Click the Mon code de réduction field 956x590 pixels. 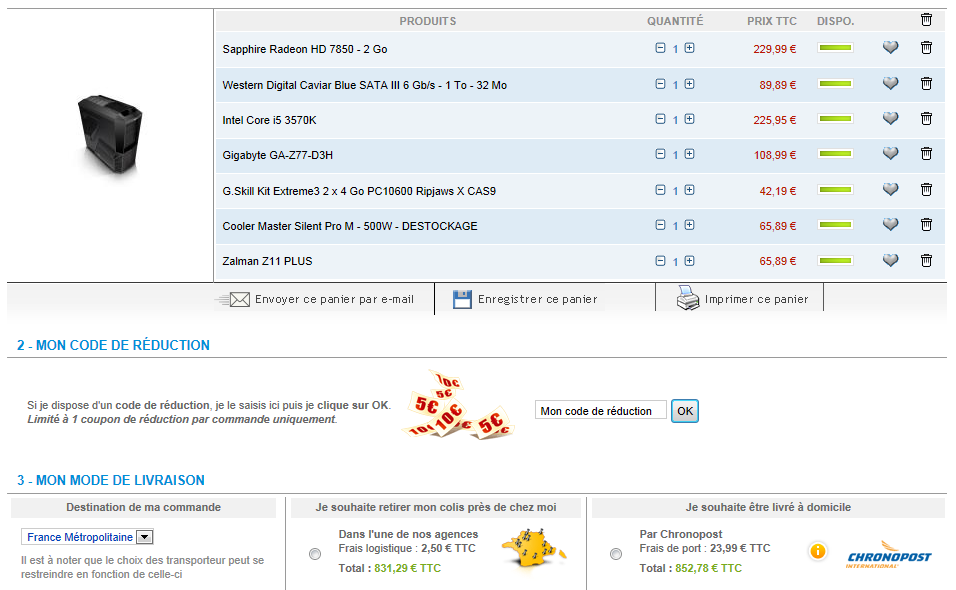click(600, 411)
